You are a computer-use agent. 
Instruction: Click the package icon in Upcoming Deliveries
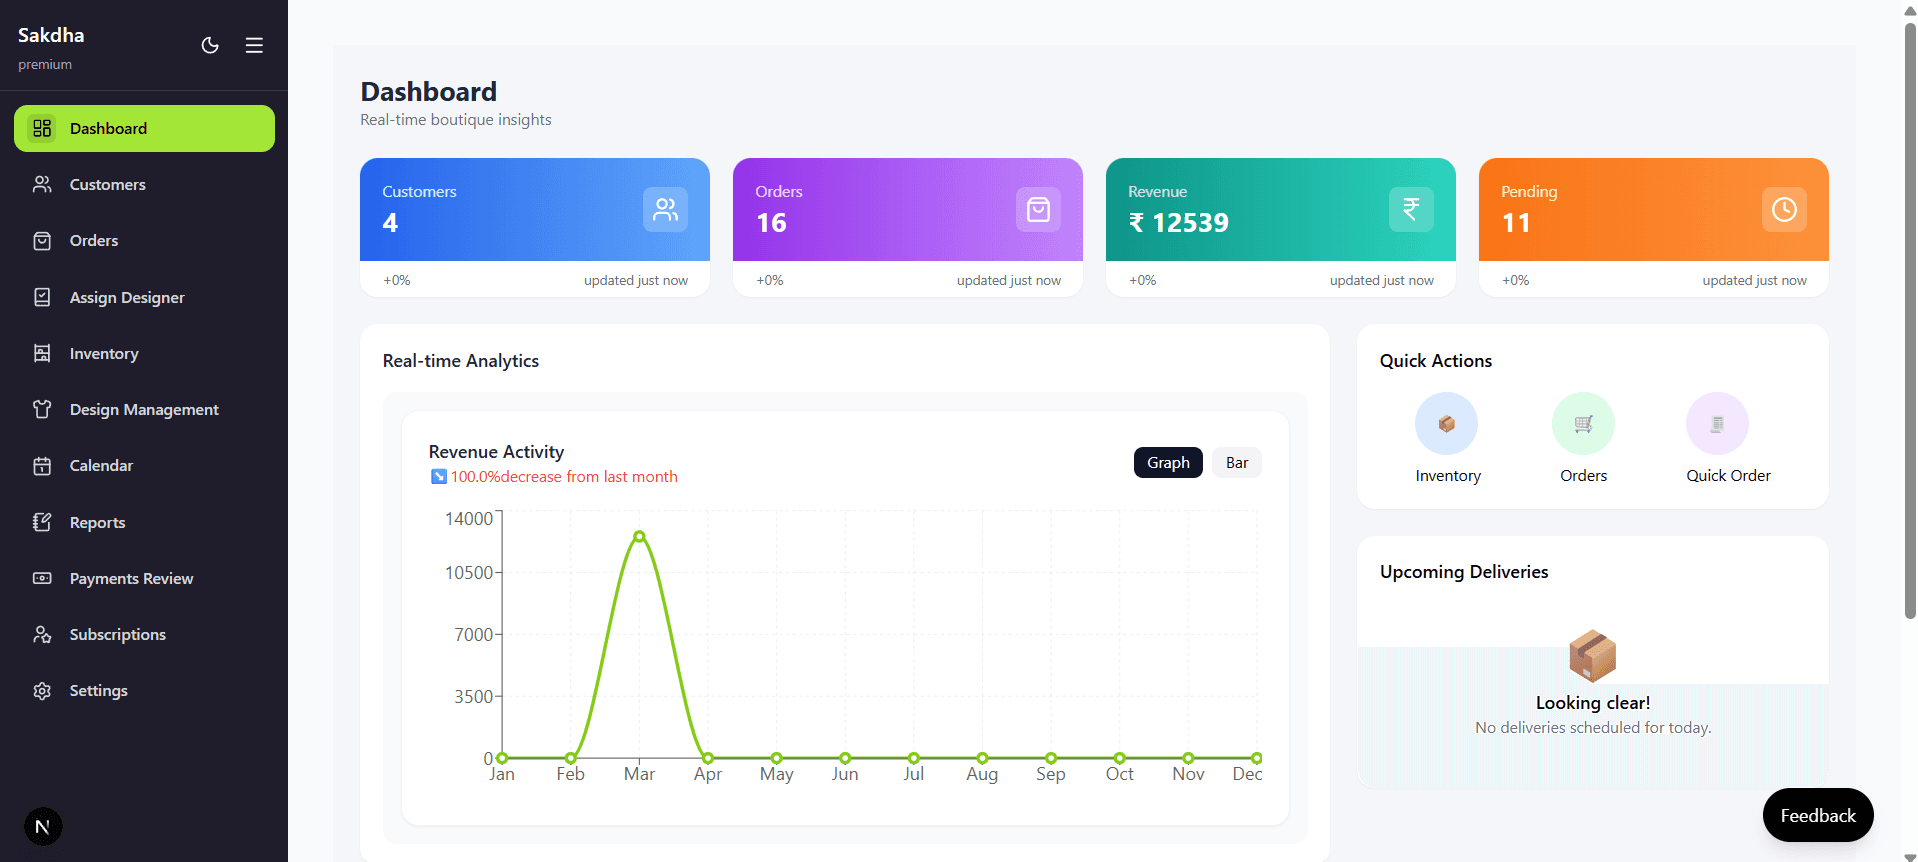tap(1593, 656)
